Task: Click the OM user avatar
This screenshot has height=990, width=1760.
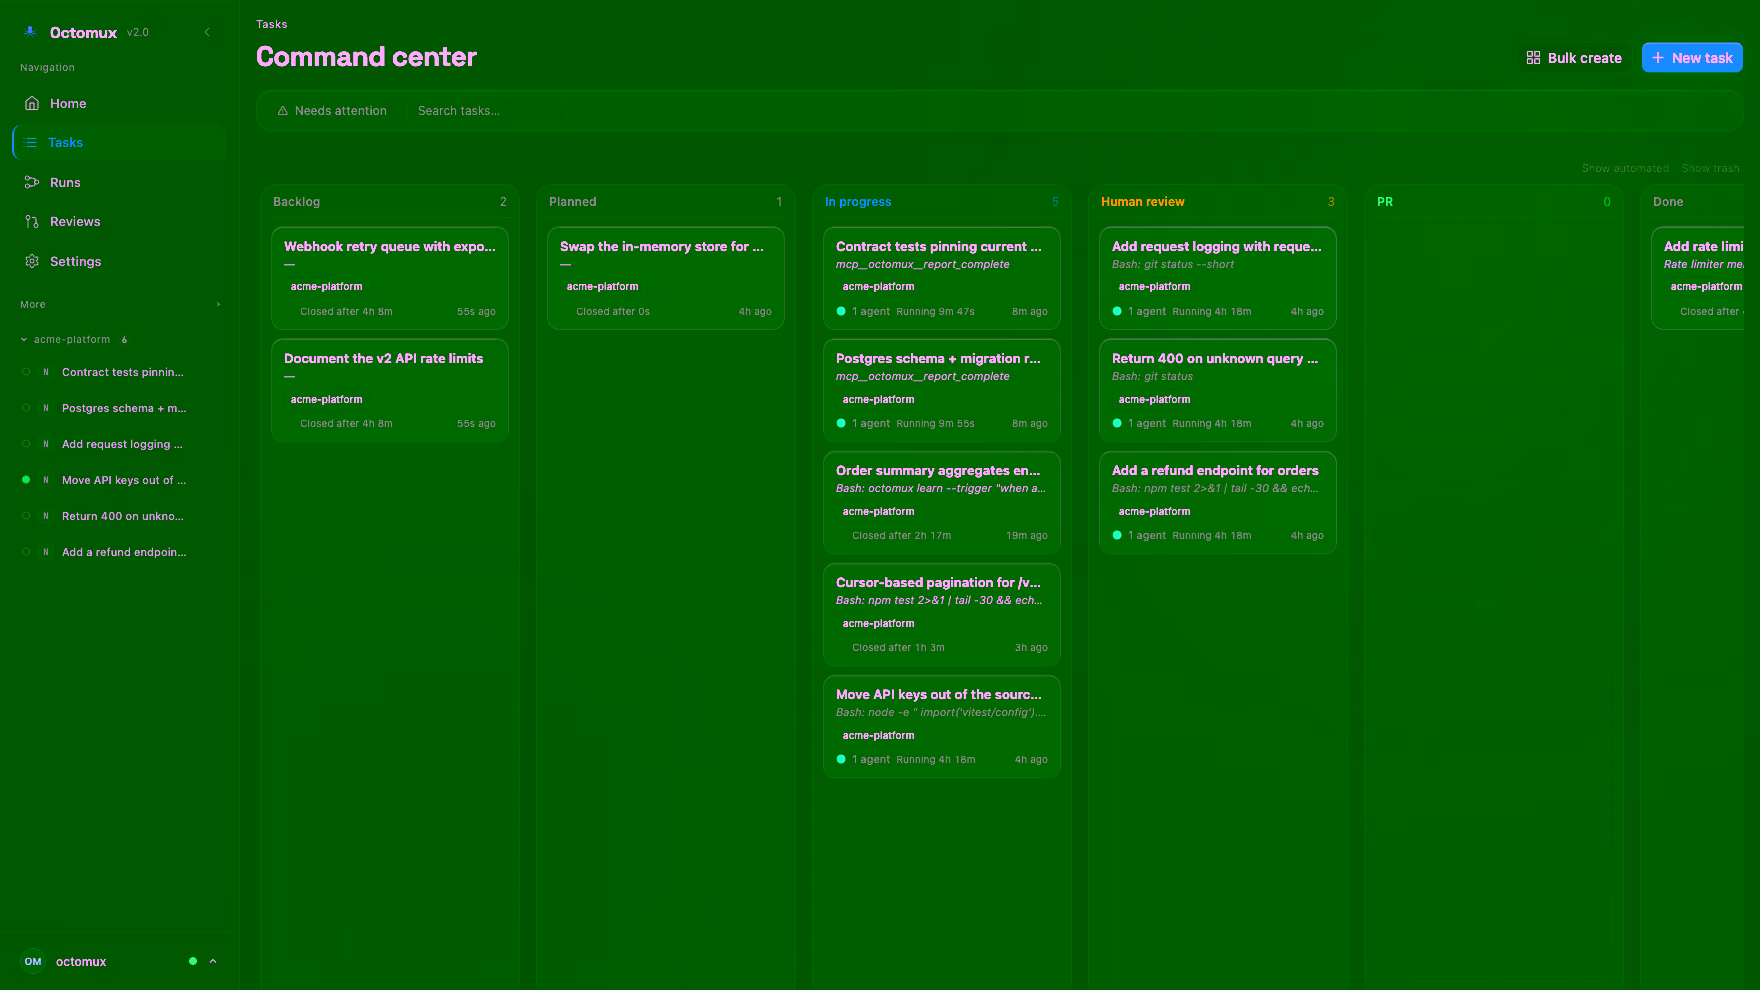Action: click(x=33, y=962)
